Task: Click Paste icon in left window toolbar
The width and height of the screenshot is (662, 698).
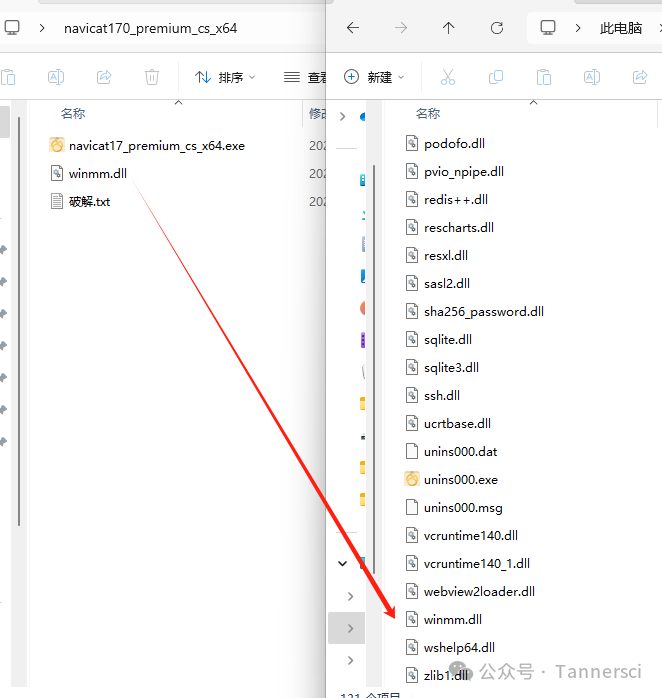Action: (8, 77)
